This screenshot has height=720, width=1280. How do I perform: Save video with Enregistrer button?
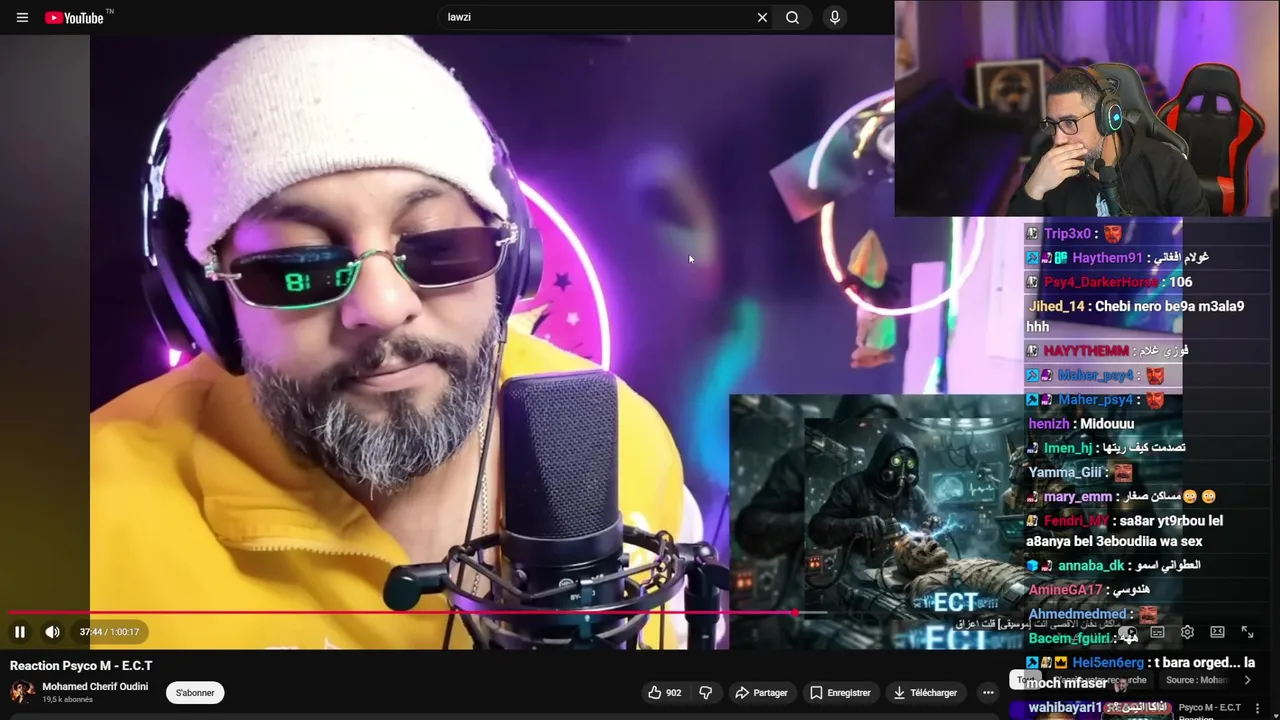click(x=840, y=692)
